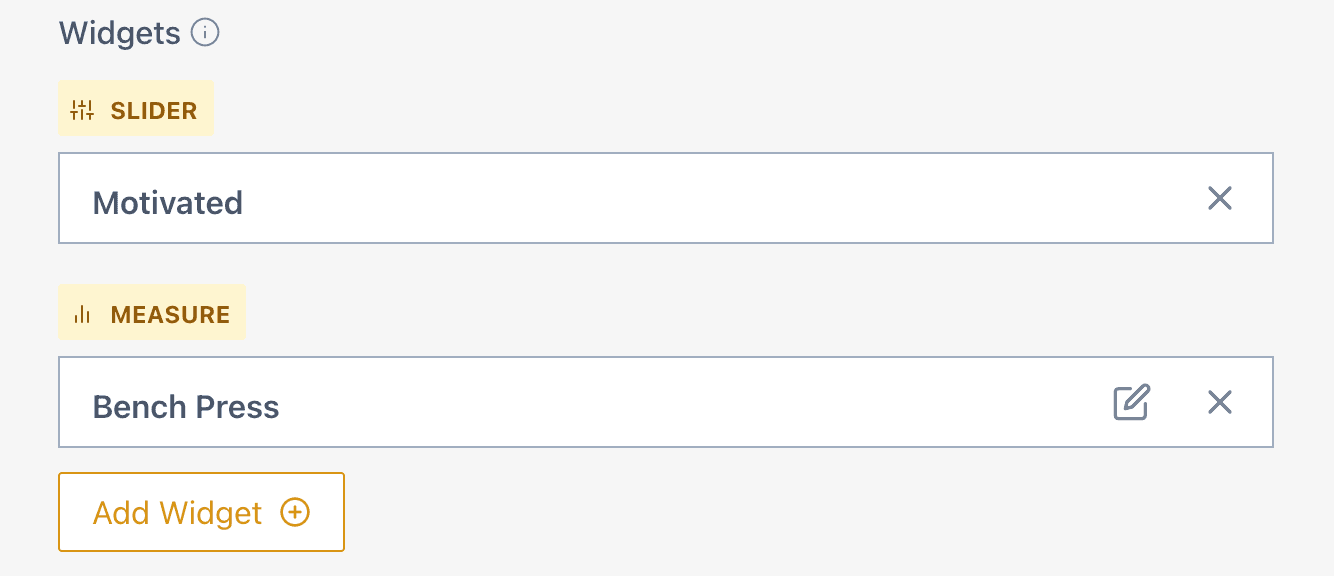The image size is (1334, 576).
Task: Edit the Bench Press widget
Action: coord(1132,402)
